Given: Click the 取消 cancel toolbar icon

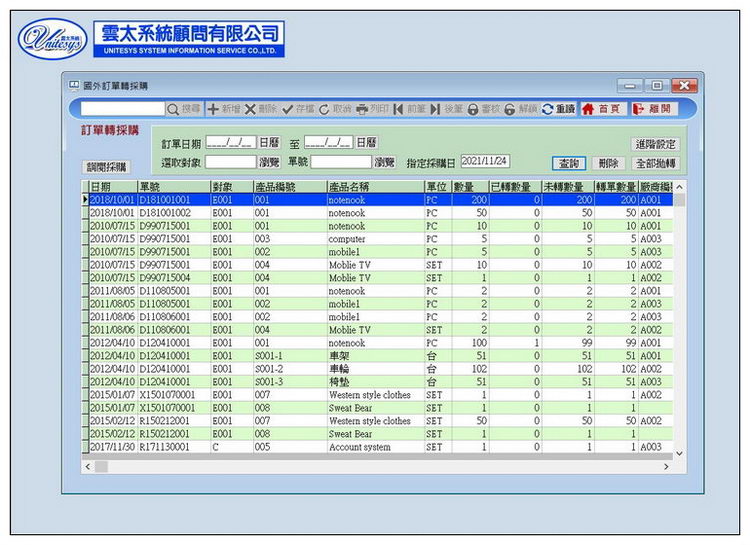Looking at the screenshot, I should [335, 108].
